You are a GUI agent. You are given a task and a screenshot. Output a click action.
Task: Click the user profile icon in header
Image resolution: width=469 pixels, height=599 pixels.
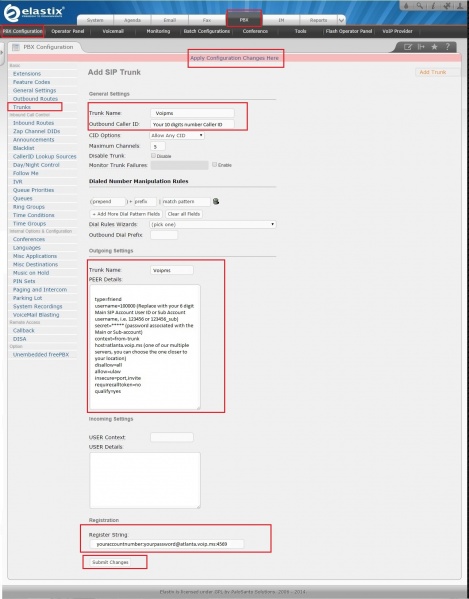tap(461, 5)
